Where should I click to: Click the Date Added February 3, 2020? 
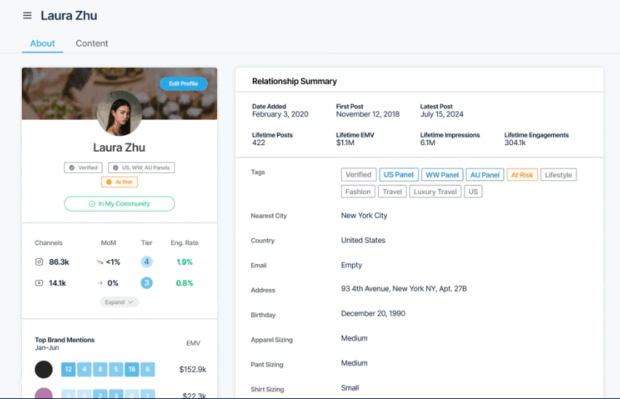point(280,114)
